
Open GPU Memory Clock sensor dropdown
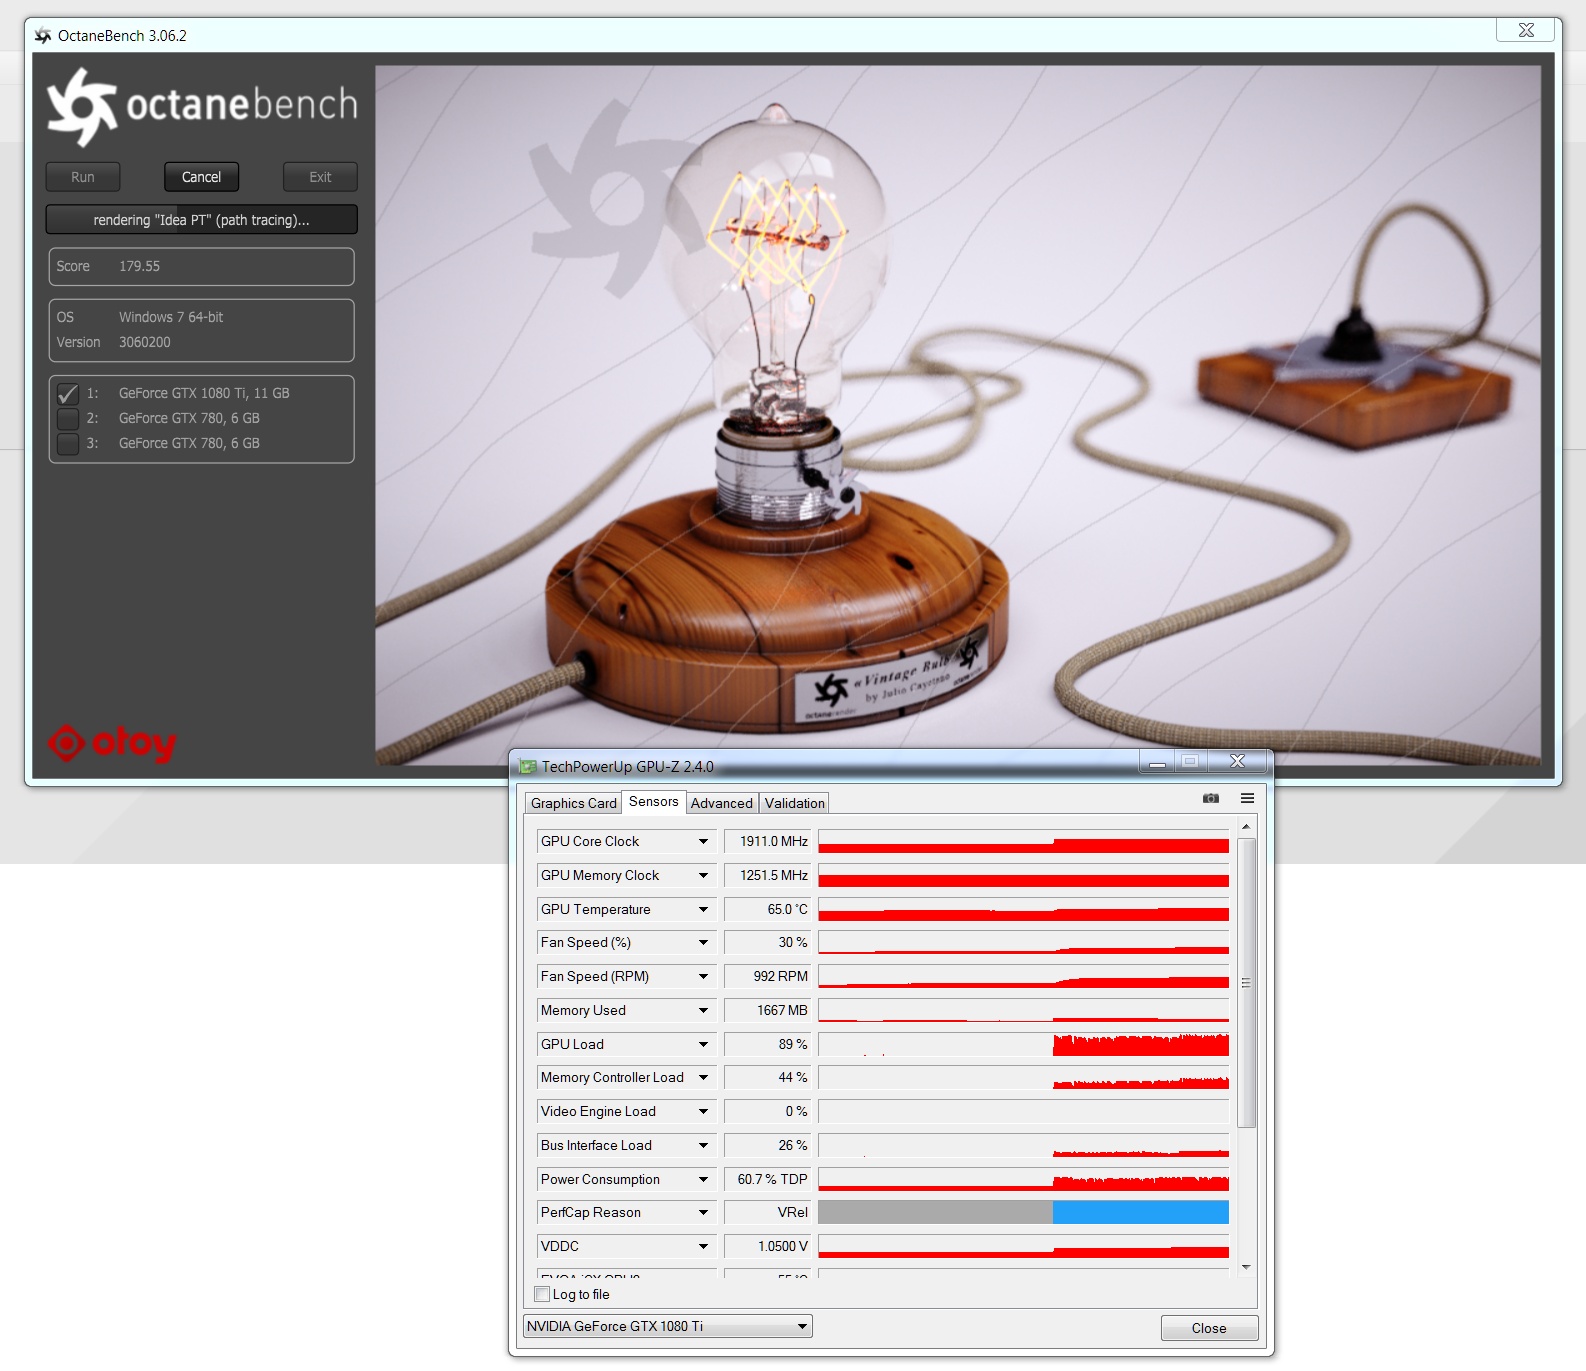pos(704,876)
